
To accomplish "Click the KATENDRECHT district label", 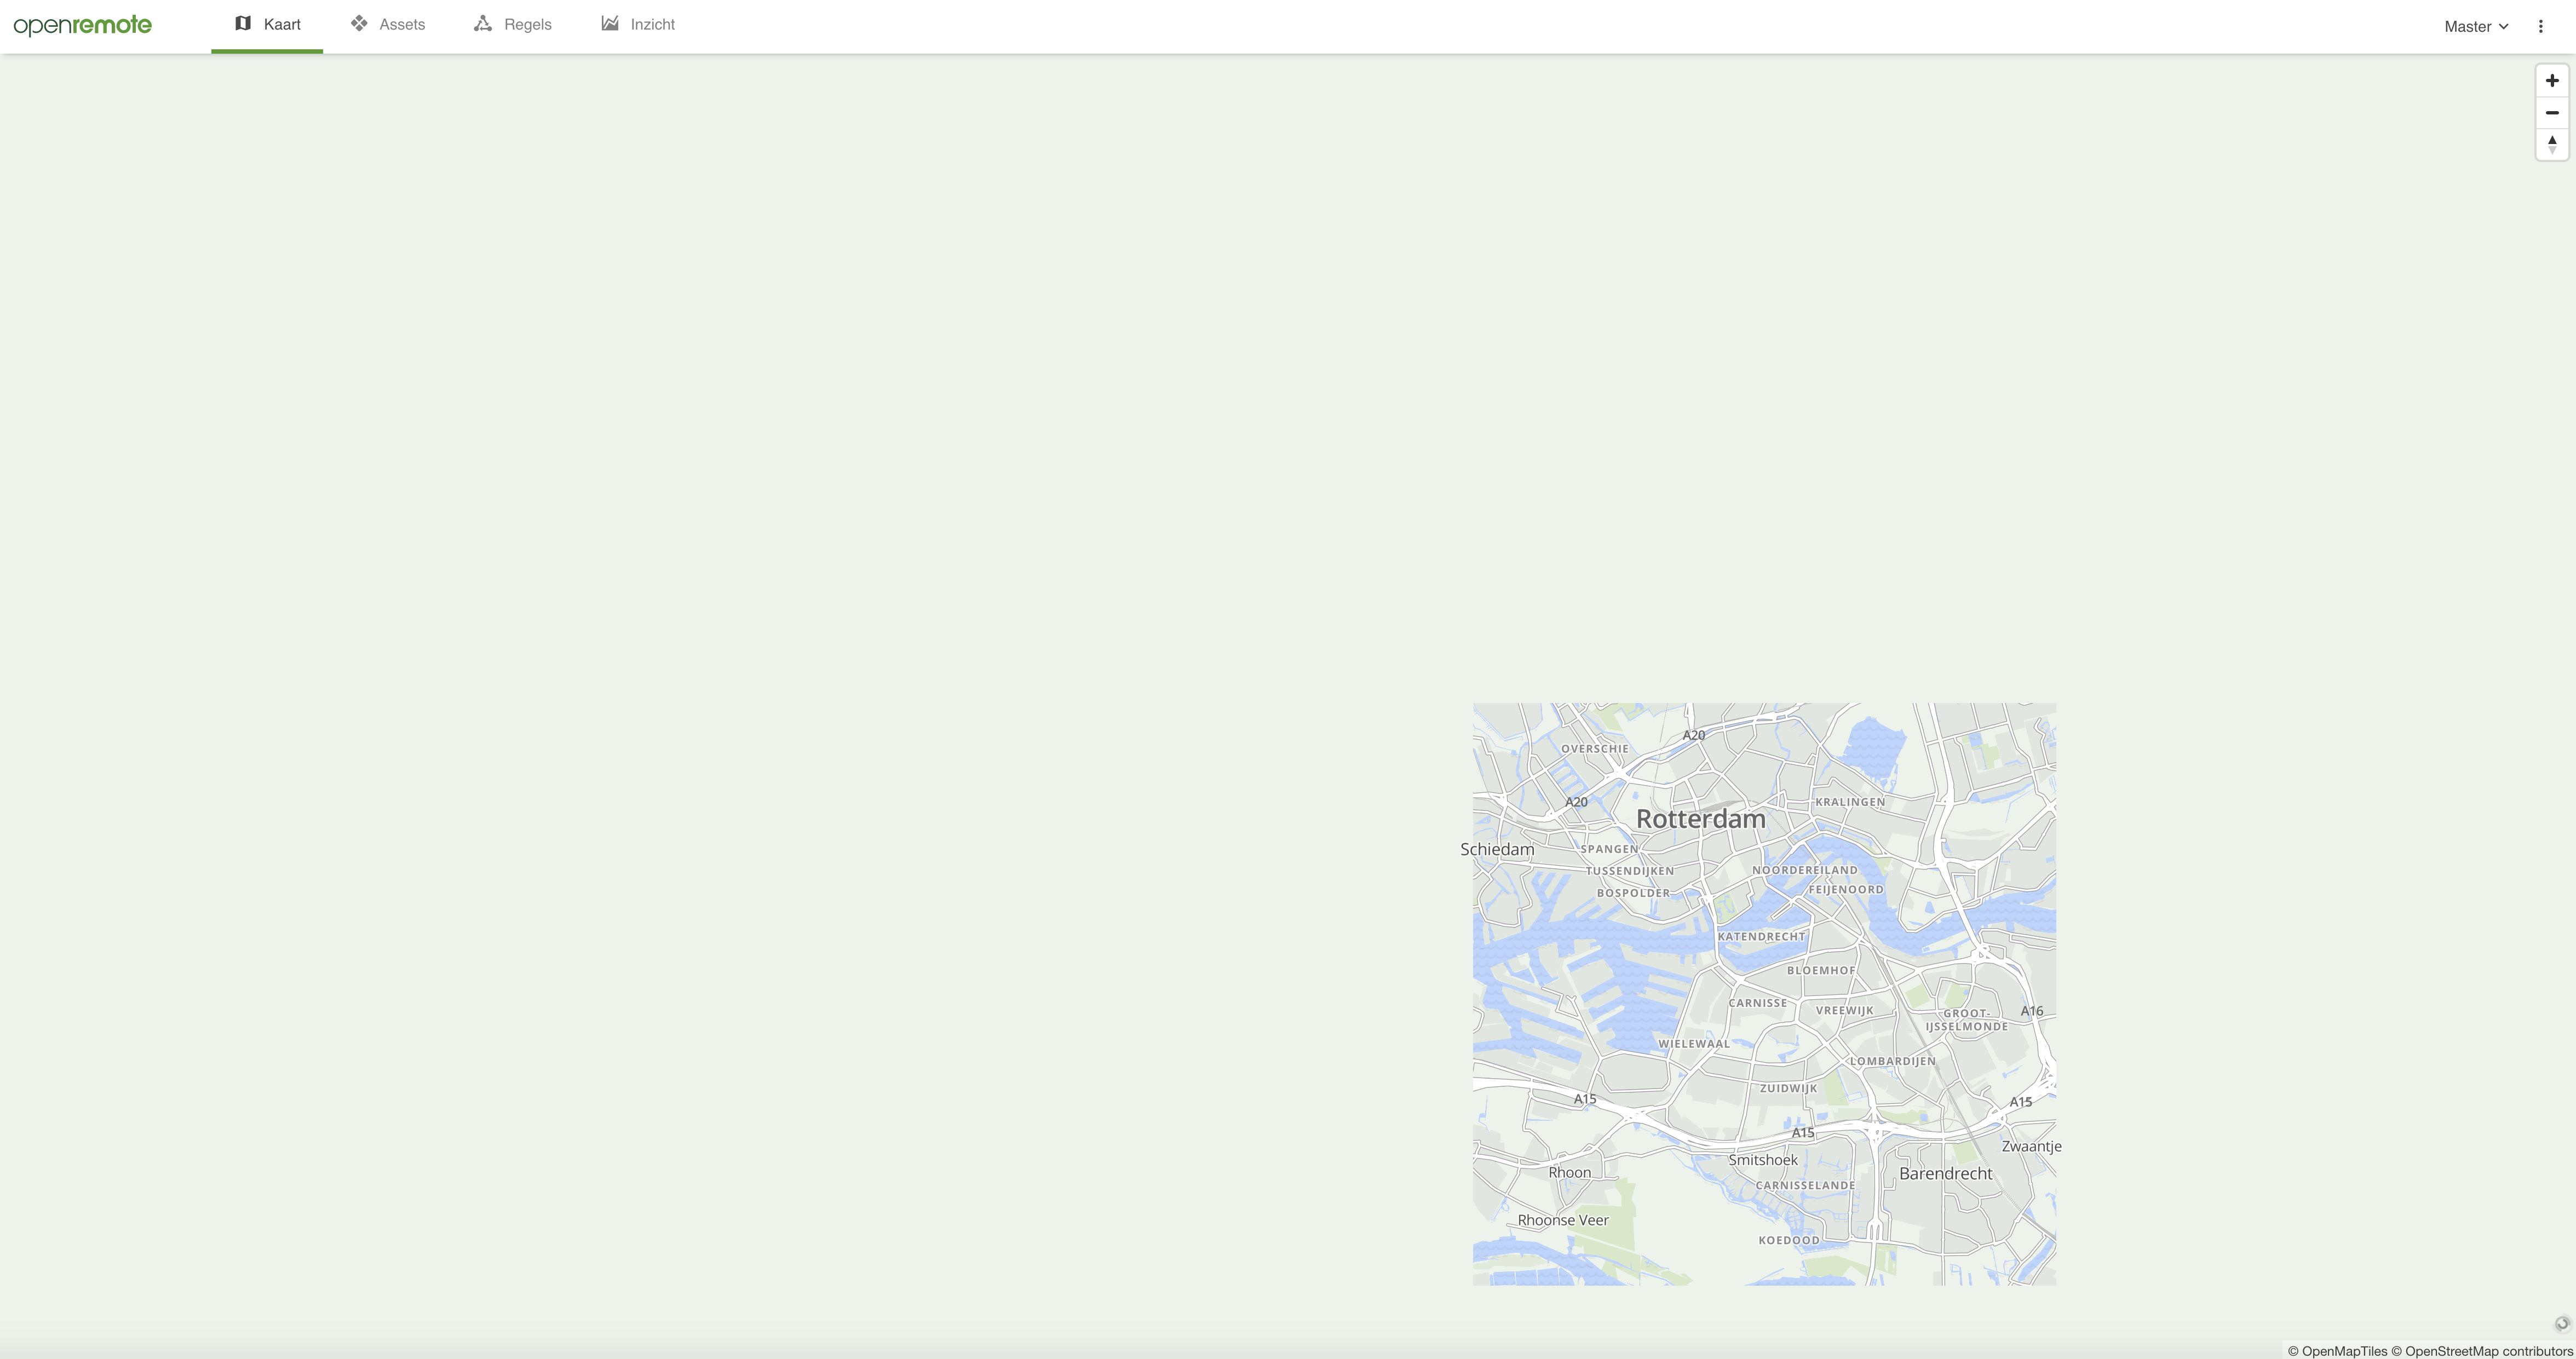I will (x=1761, y=937).
